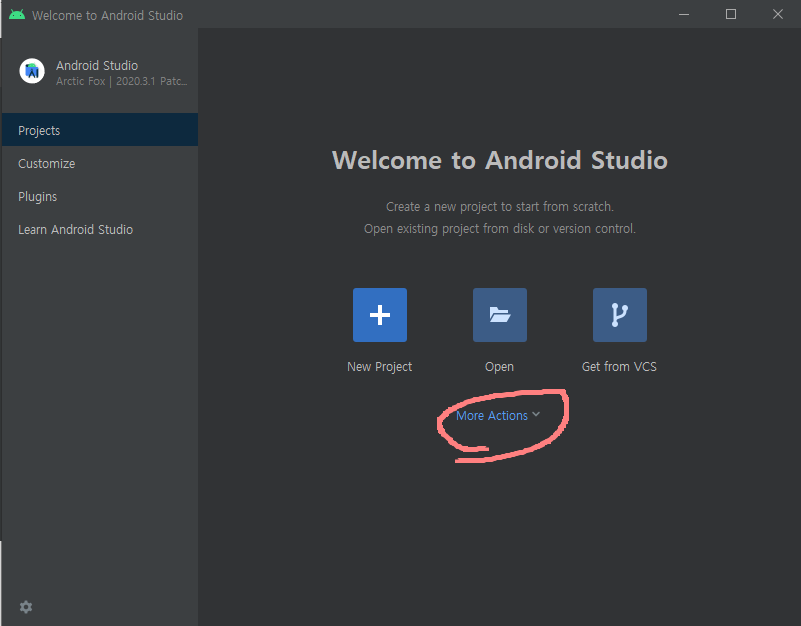Click the window title 'Welcome to Android Studio'
The image size is (801, 626).
click(x=107, y=15)
